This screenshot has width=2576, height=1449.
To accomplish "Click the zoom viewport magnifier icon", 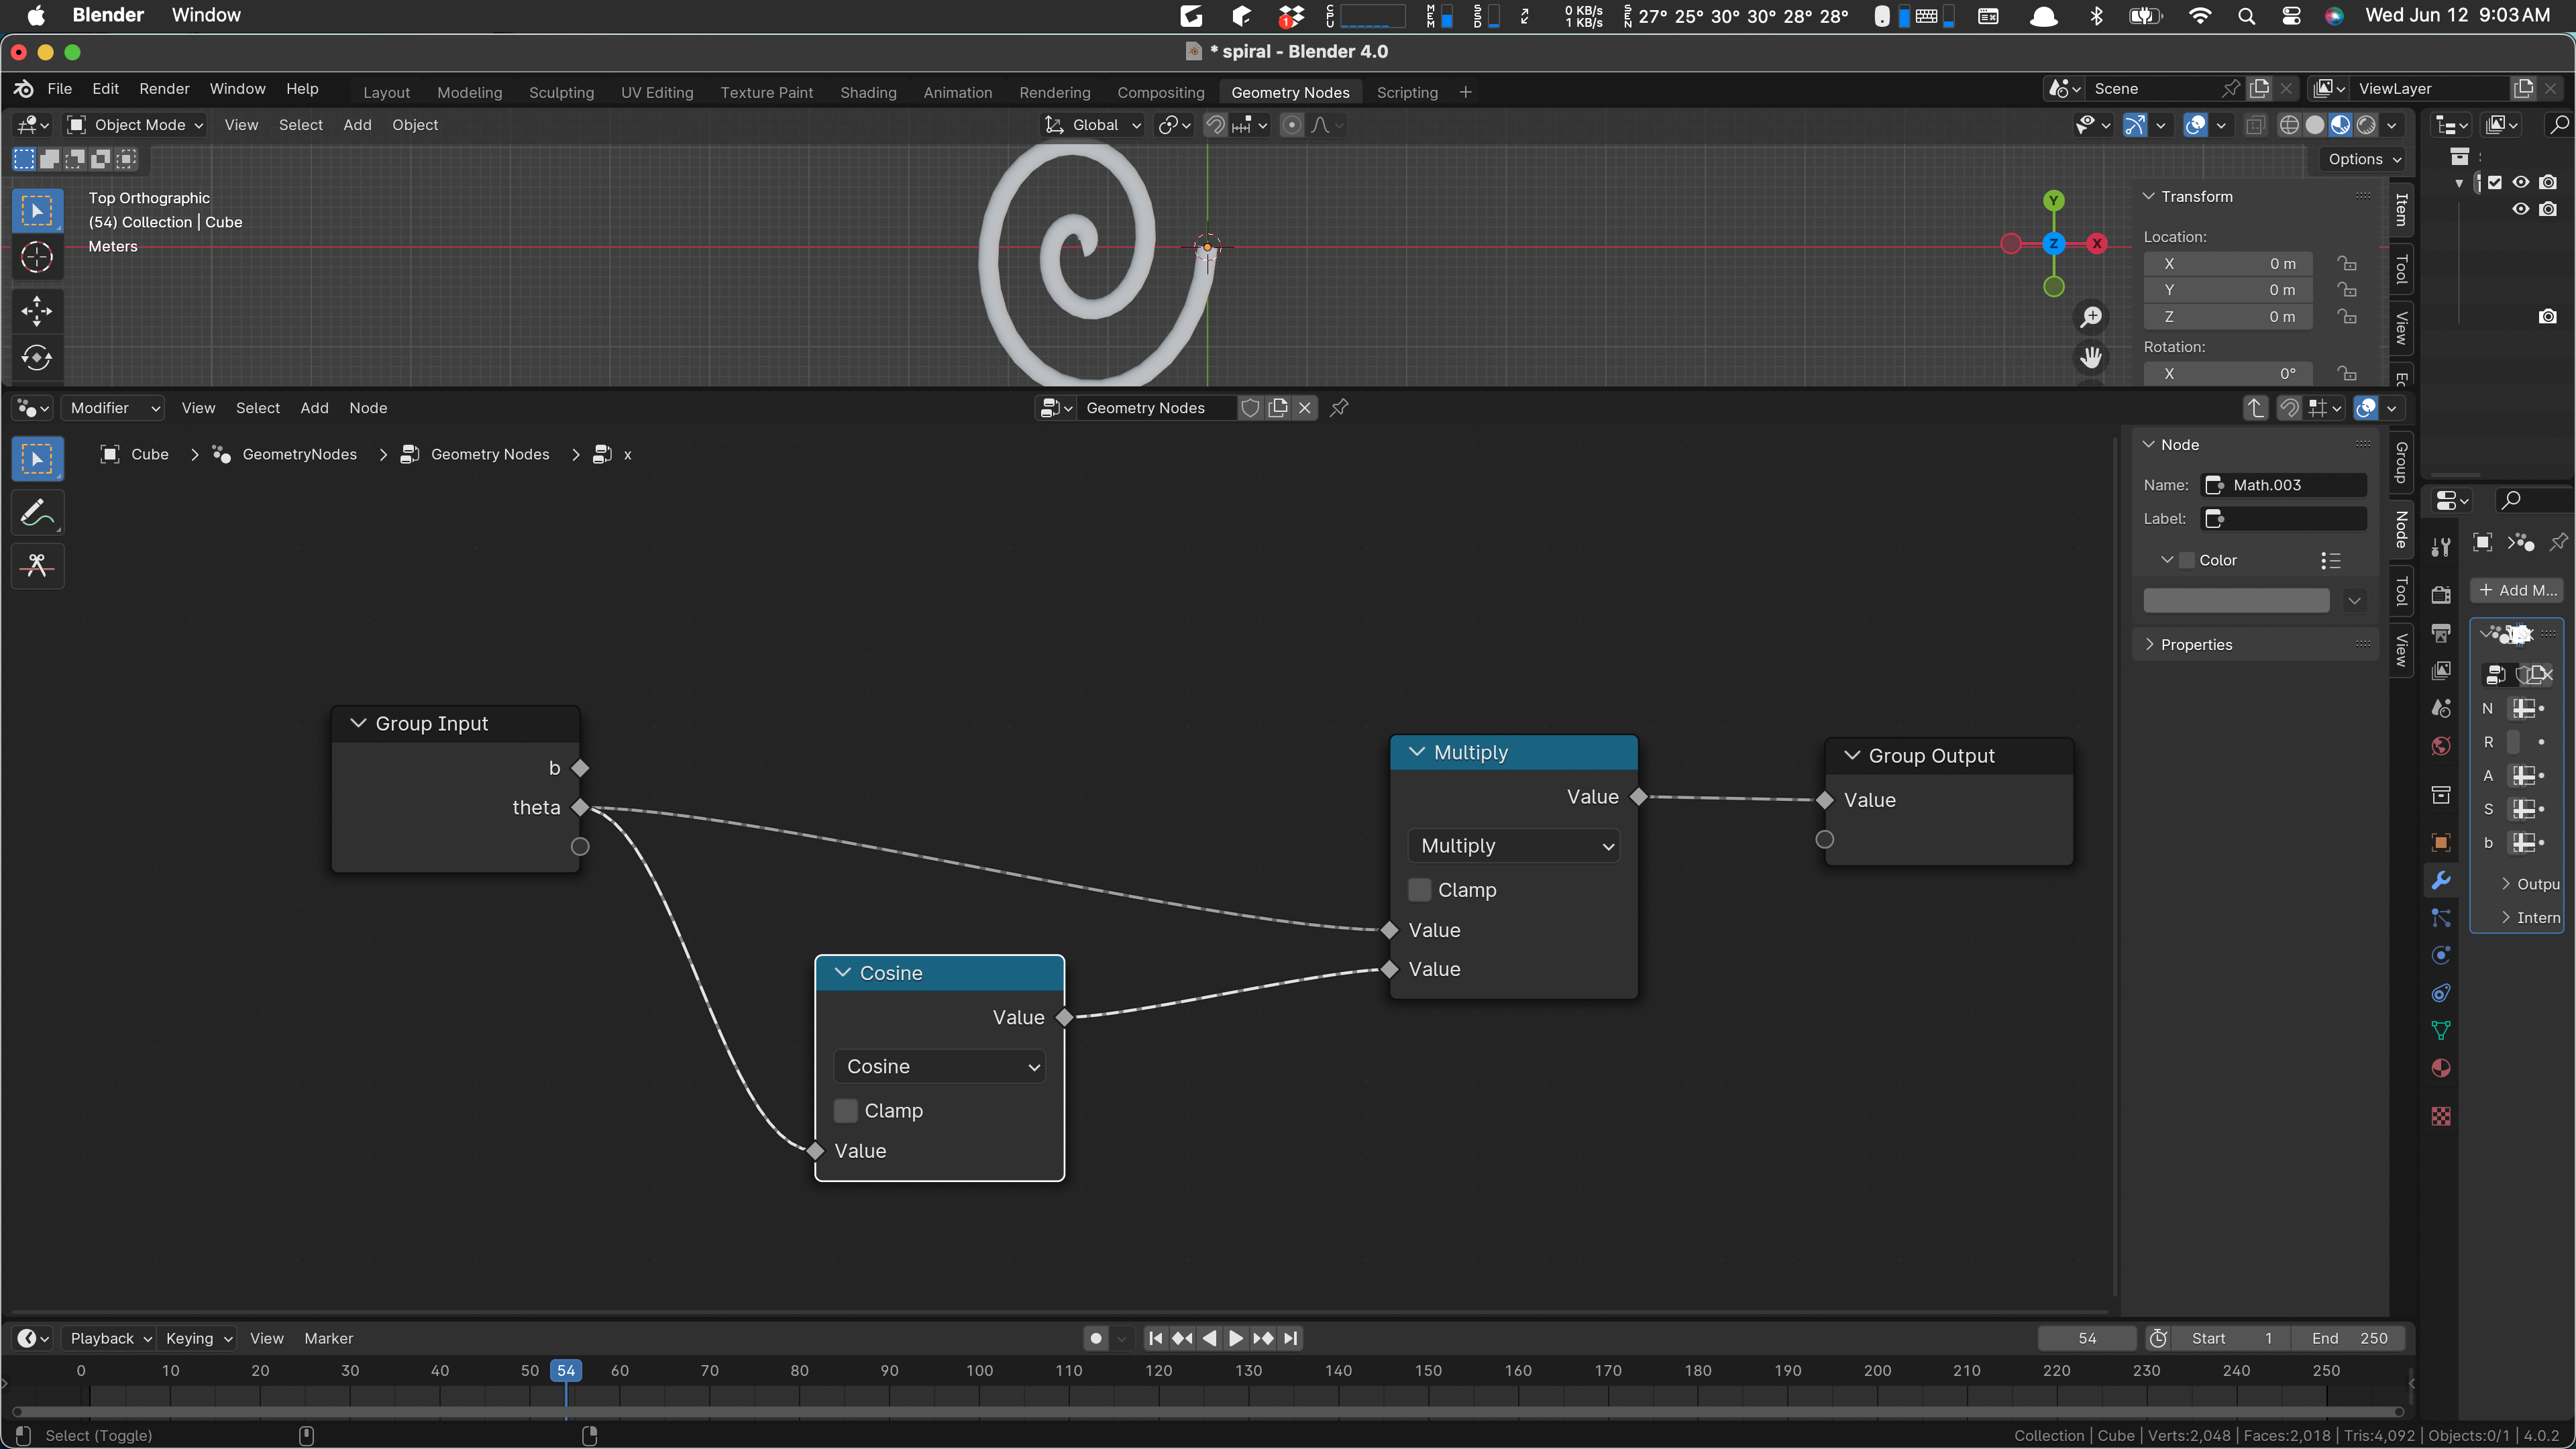I will pyautogui.click(x=2091, y=317).
